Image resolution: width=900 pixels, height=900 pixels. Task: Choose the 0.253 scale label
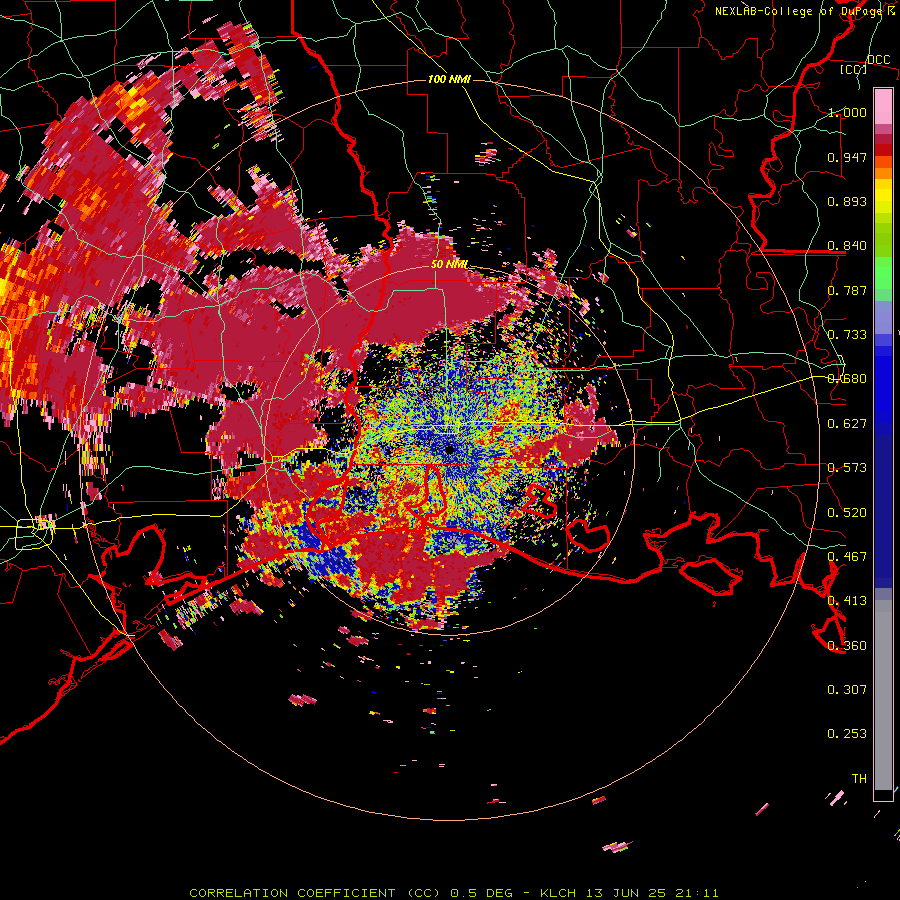pos(847,734)
